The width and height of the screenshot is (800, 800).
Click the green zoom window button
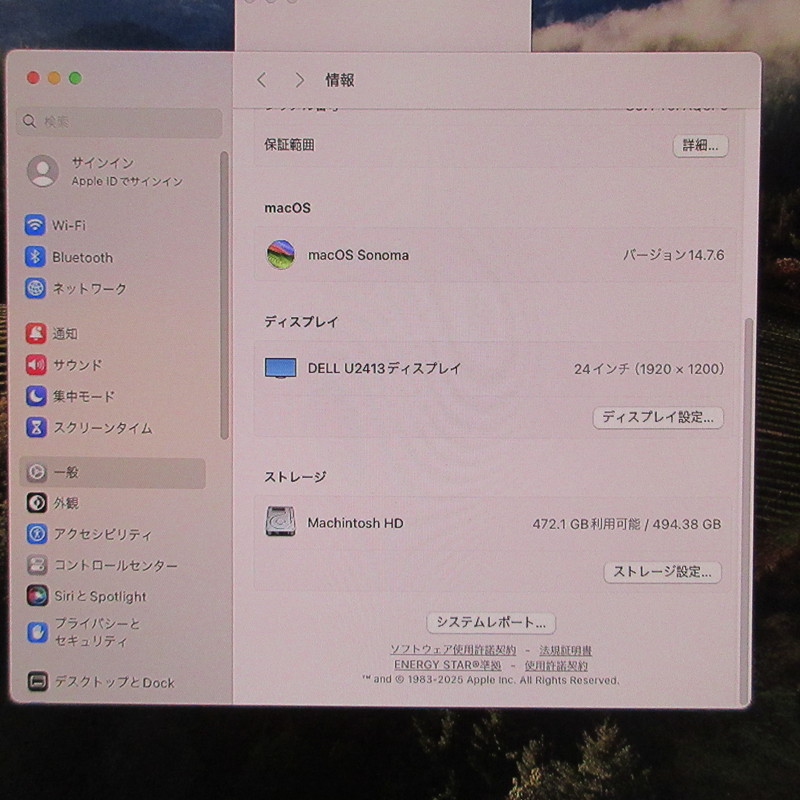click(76, 78)
